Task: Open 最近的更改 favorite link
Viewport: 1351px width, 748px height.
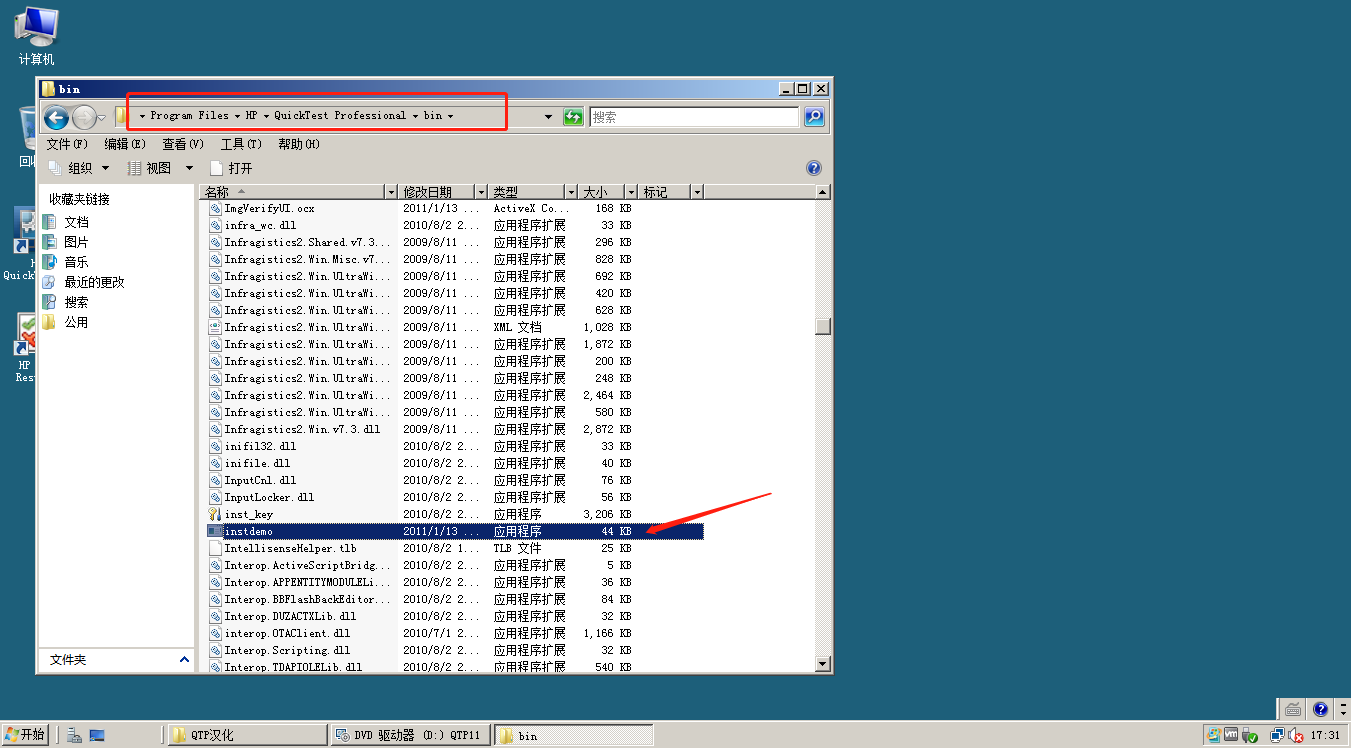Action: coord(84,282)
